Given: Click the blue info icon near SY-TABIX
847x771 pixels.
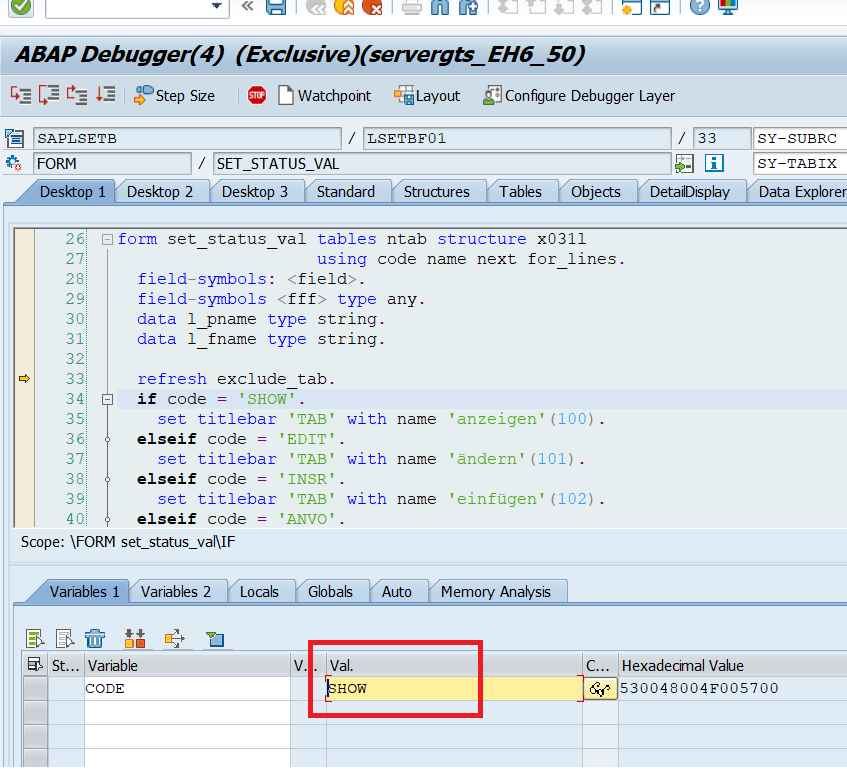Looking at the screenshot, I should [x=714, y=163].
